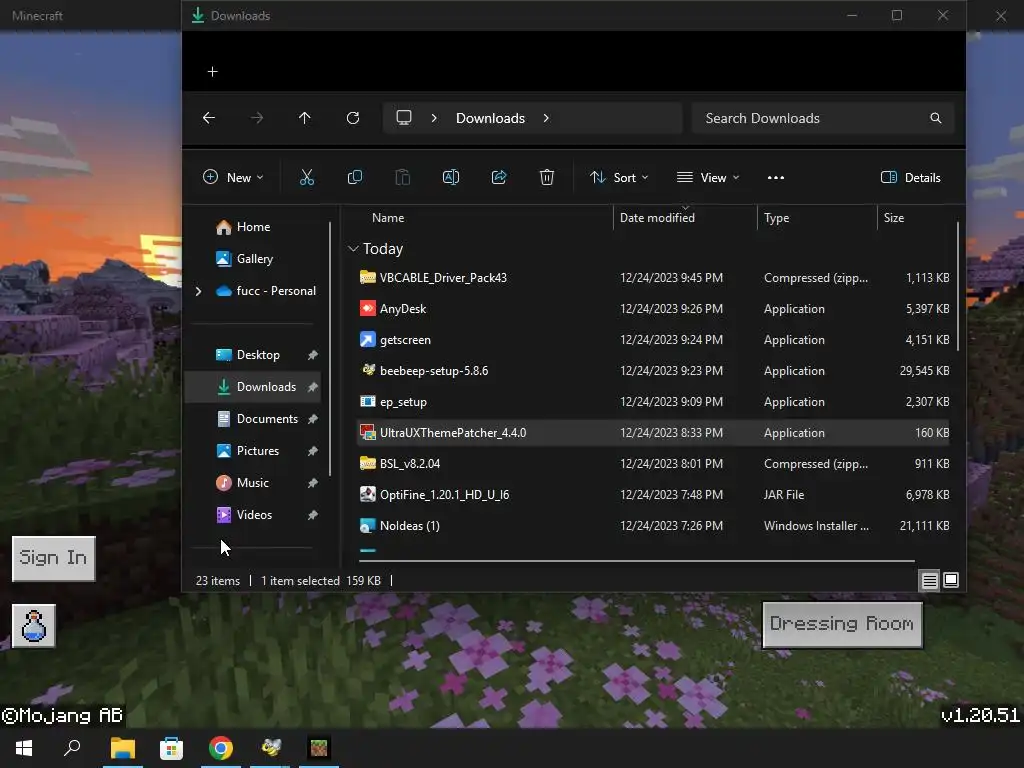
Task: Click the AnyDesk file icon
Action: (368, 308)
